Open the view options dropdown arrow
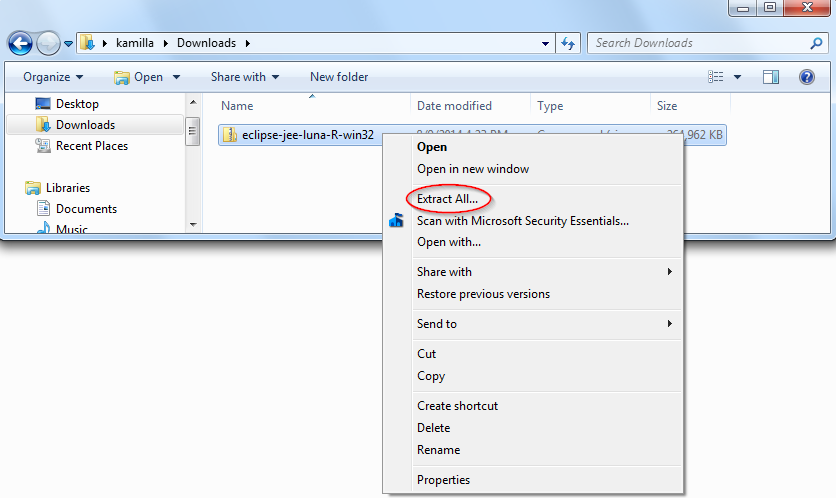This screenshot has height=498, width=836. [738, 77]
